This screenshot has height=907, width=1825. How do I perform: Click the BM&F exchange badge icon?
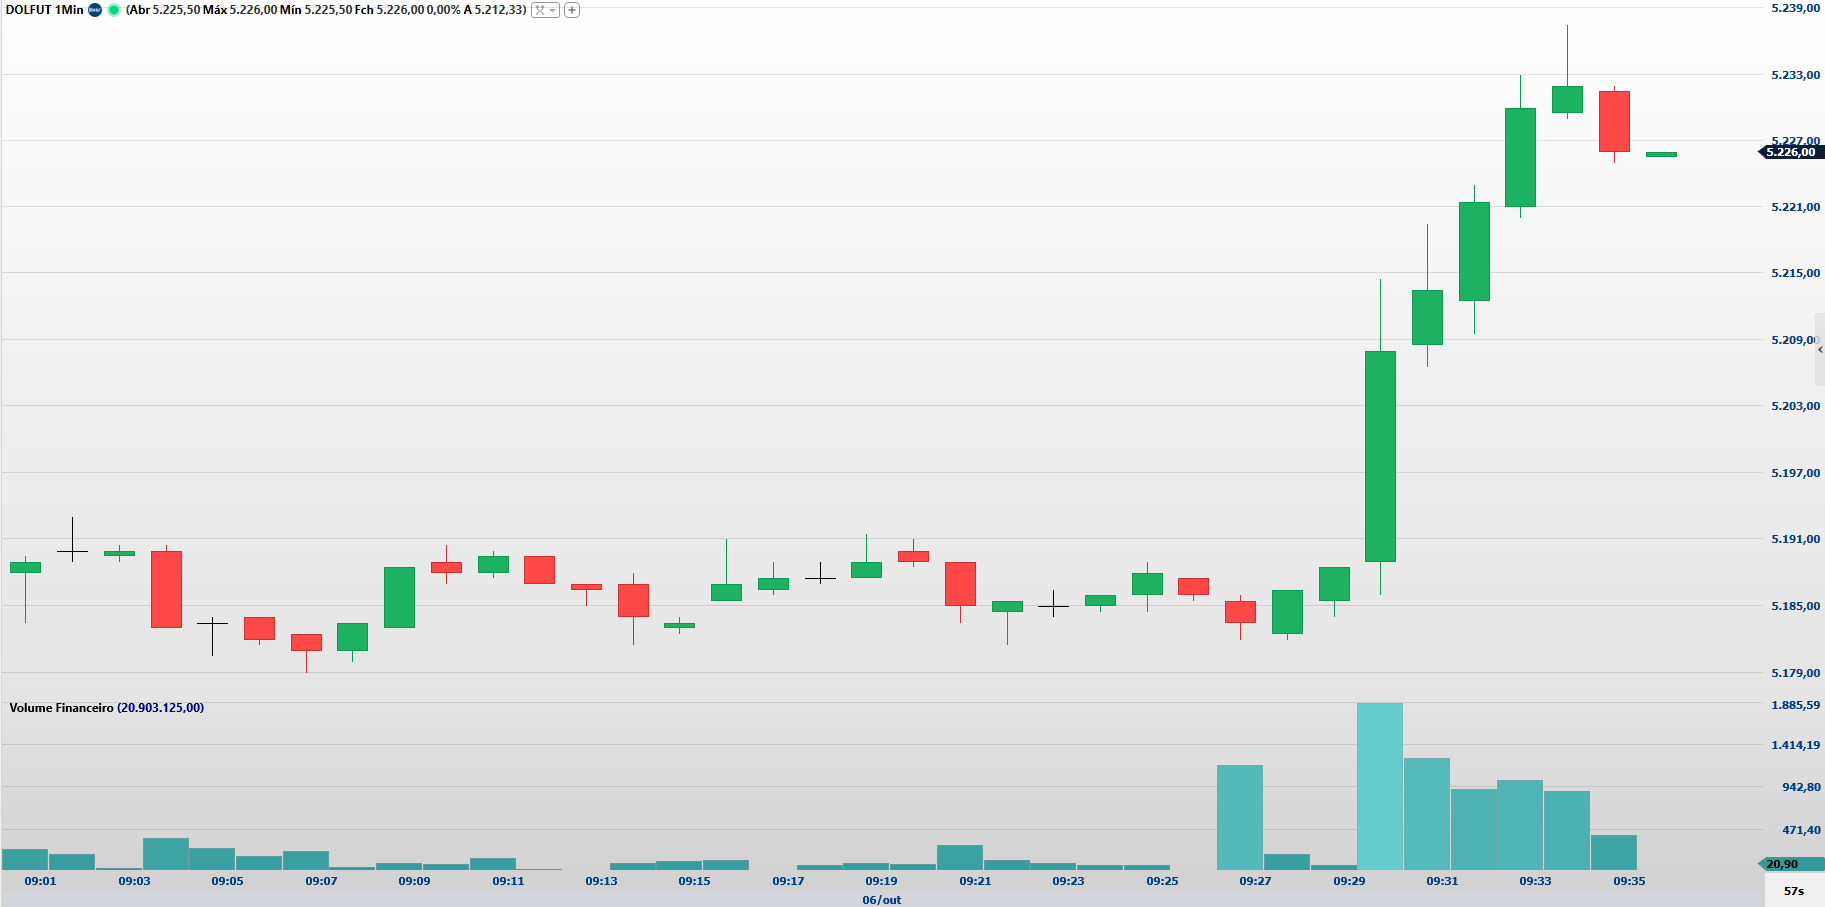tap(95, 10)
